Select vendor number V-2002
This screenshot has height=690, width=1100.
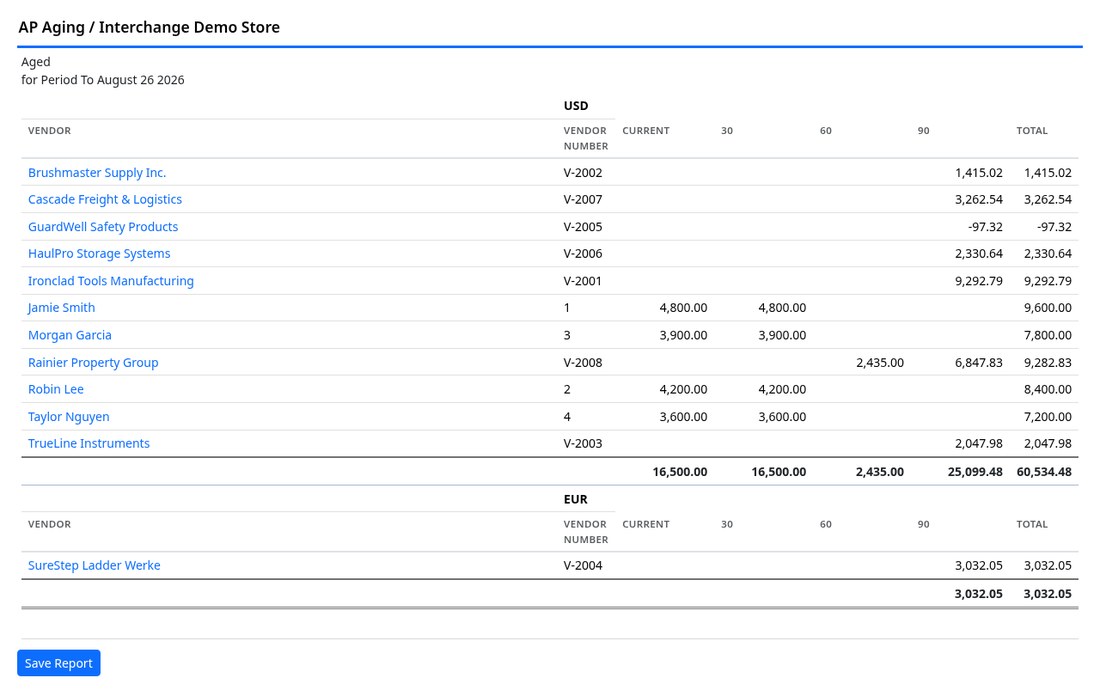583,172
